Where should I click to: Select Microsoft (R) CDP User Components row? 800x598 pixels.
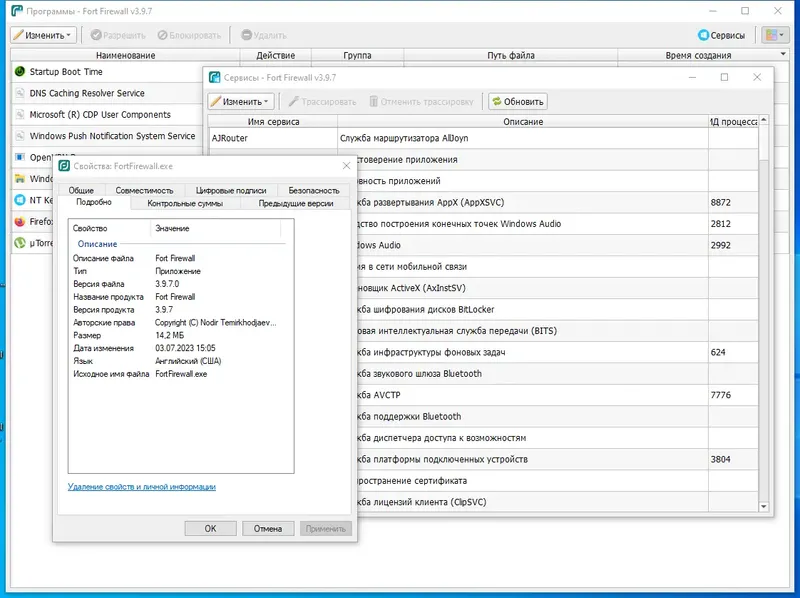[107, 114]
